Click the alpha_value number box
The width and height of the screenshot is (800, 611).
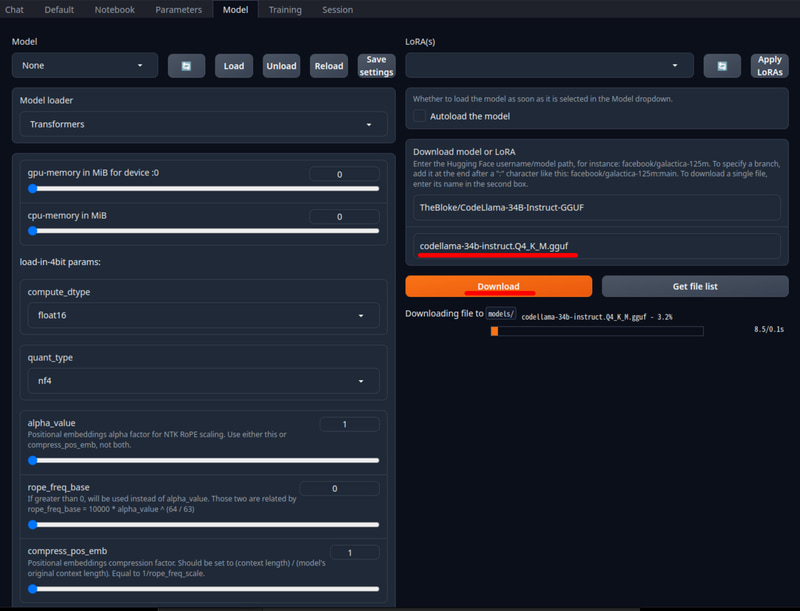coord(349,424)
